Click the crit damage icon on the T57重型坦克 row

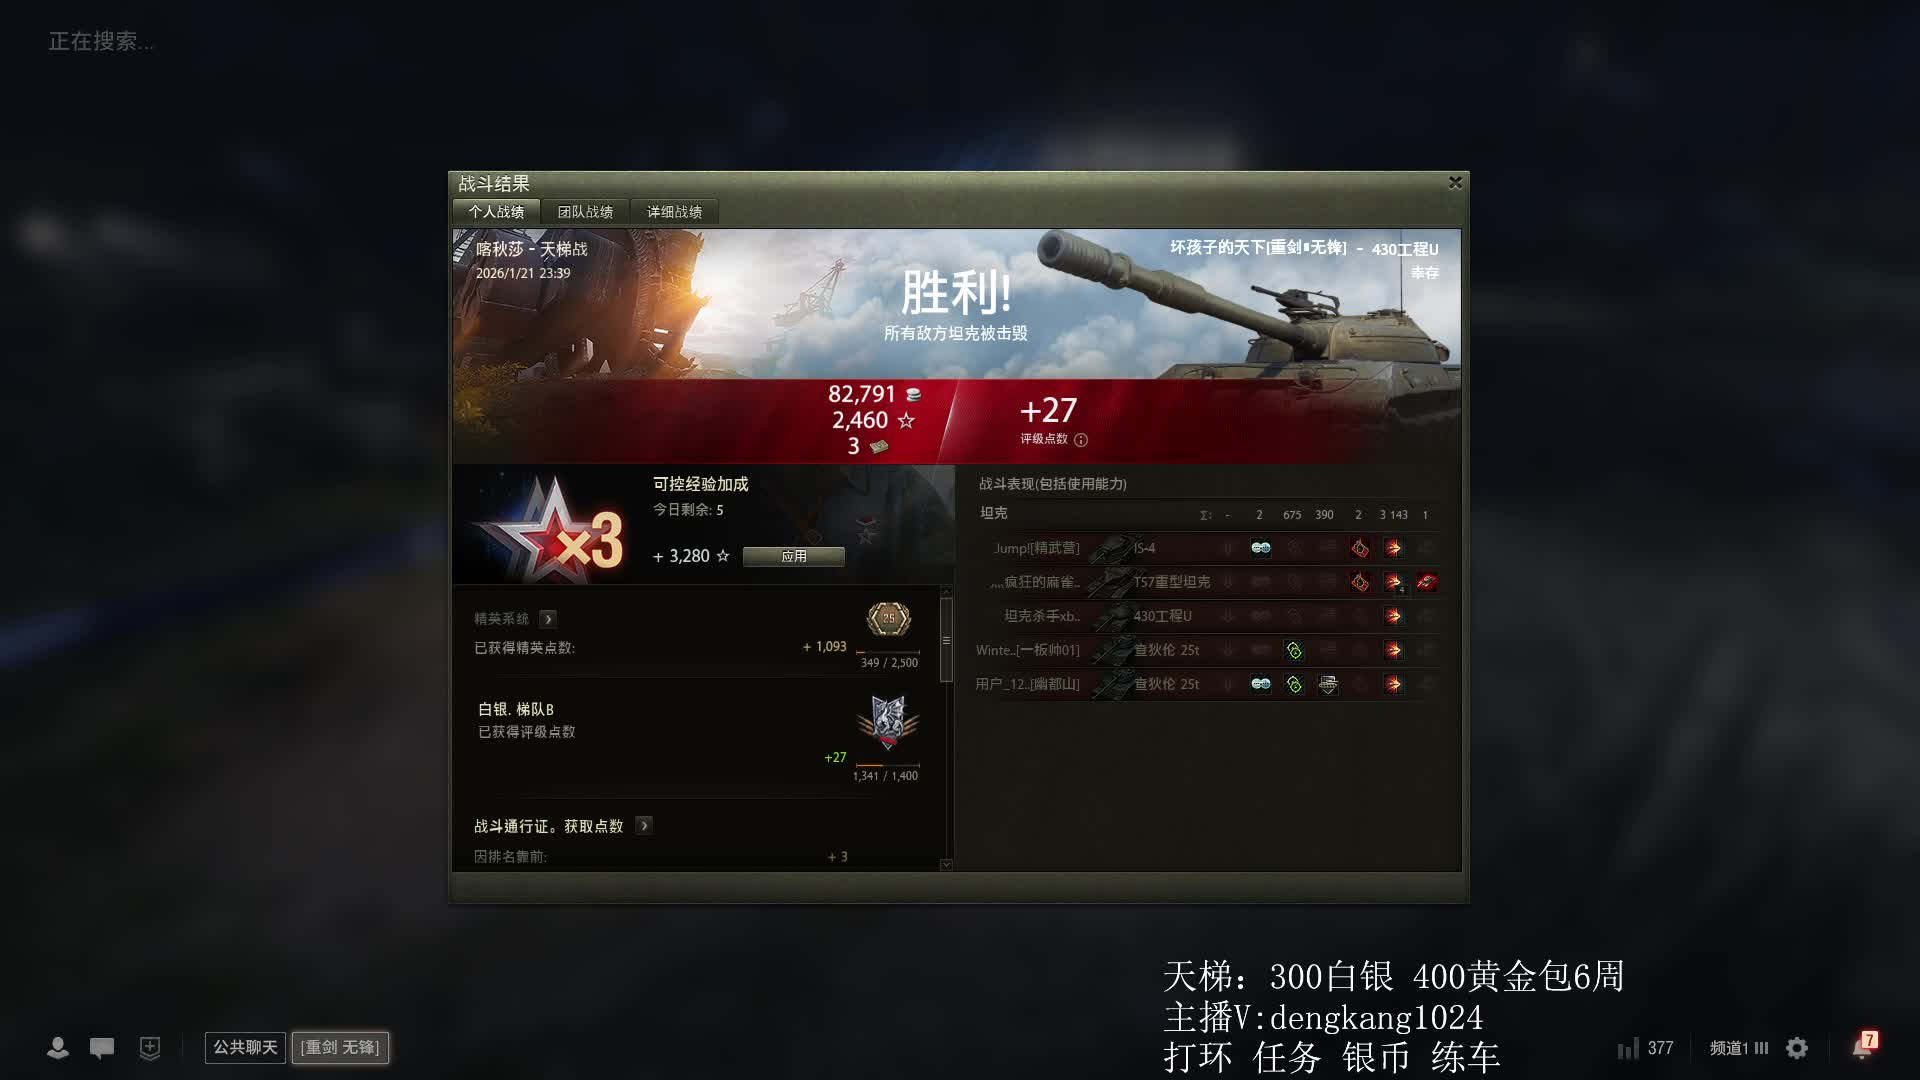(1360, 582)
